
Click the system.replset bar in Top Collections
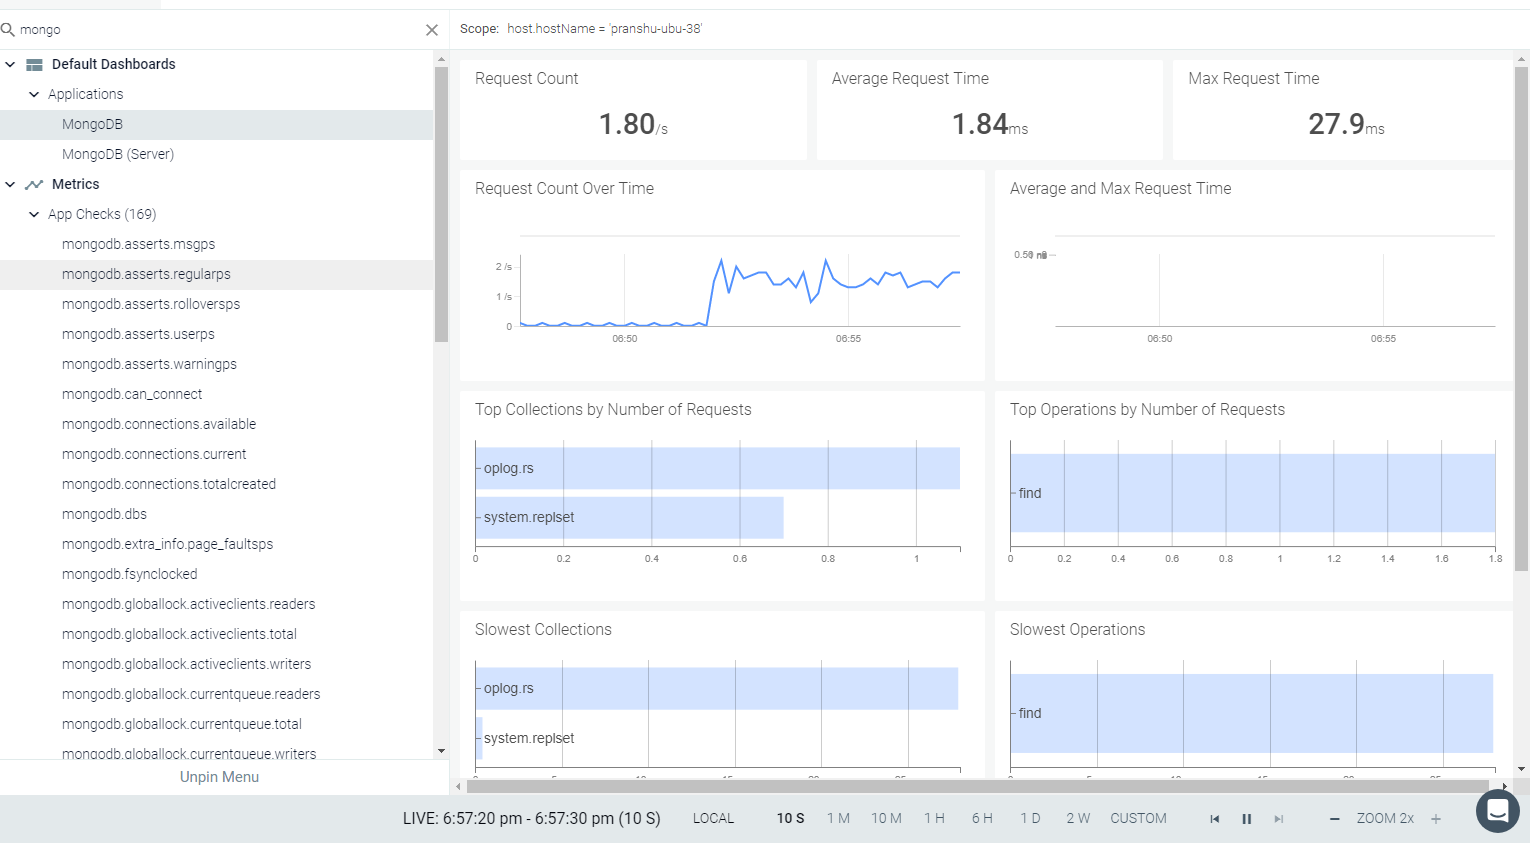630,517
